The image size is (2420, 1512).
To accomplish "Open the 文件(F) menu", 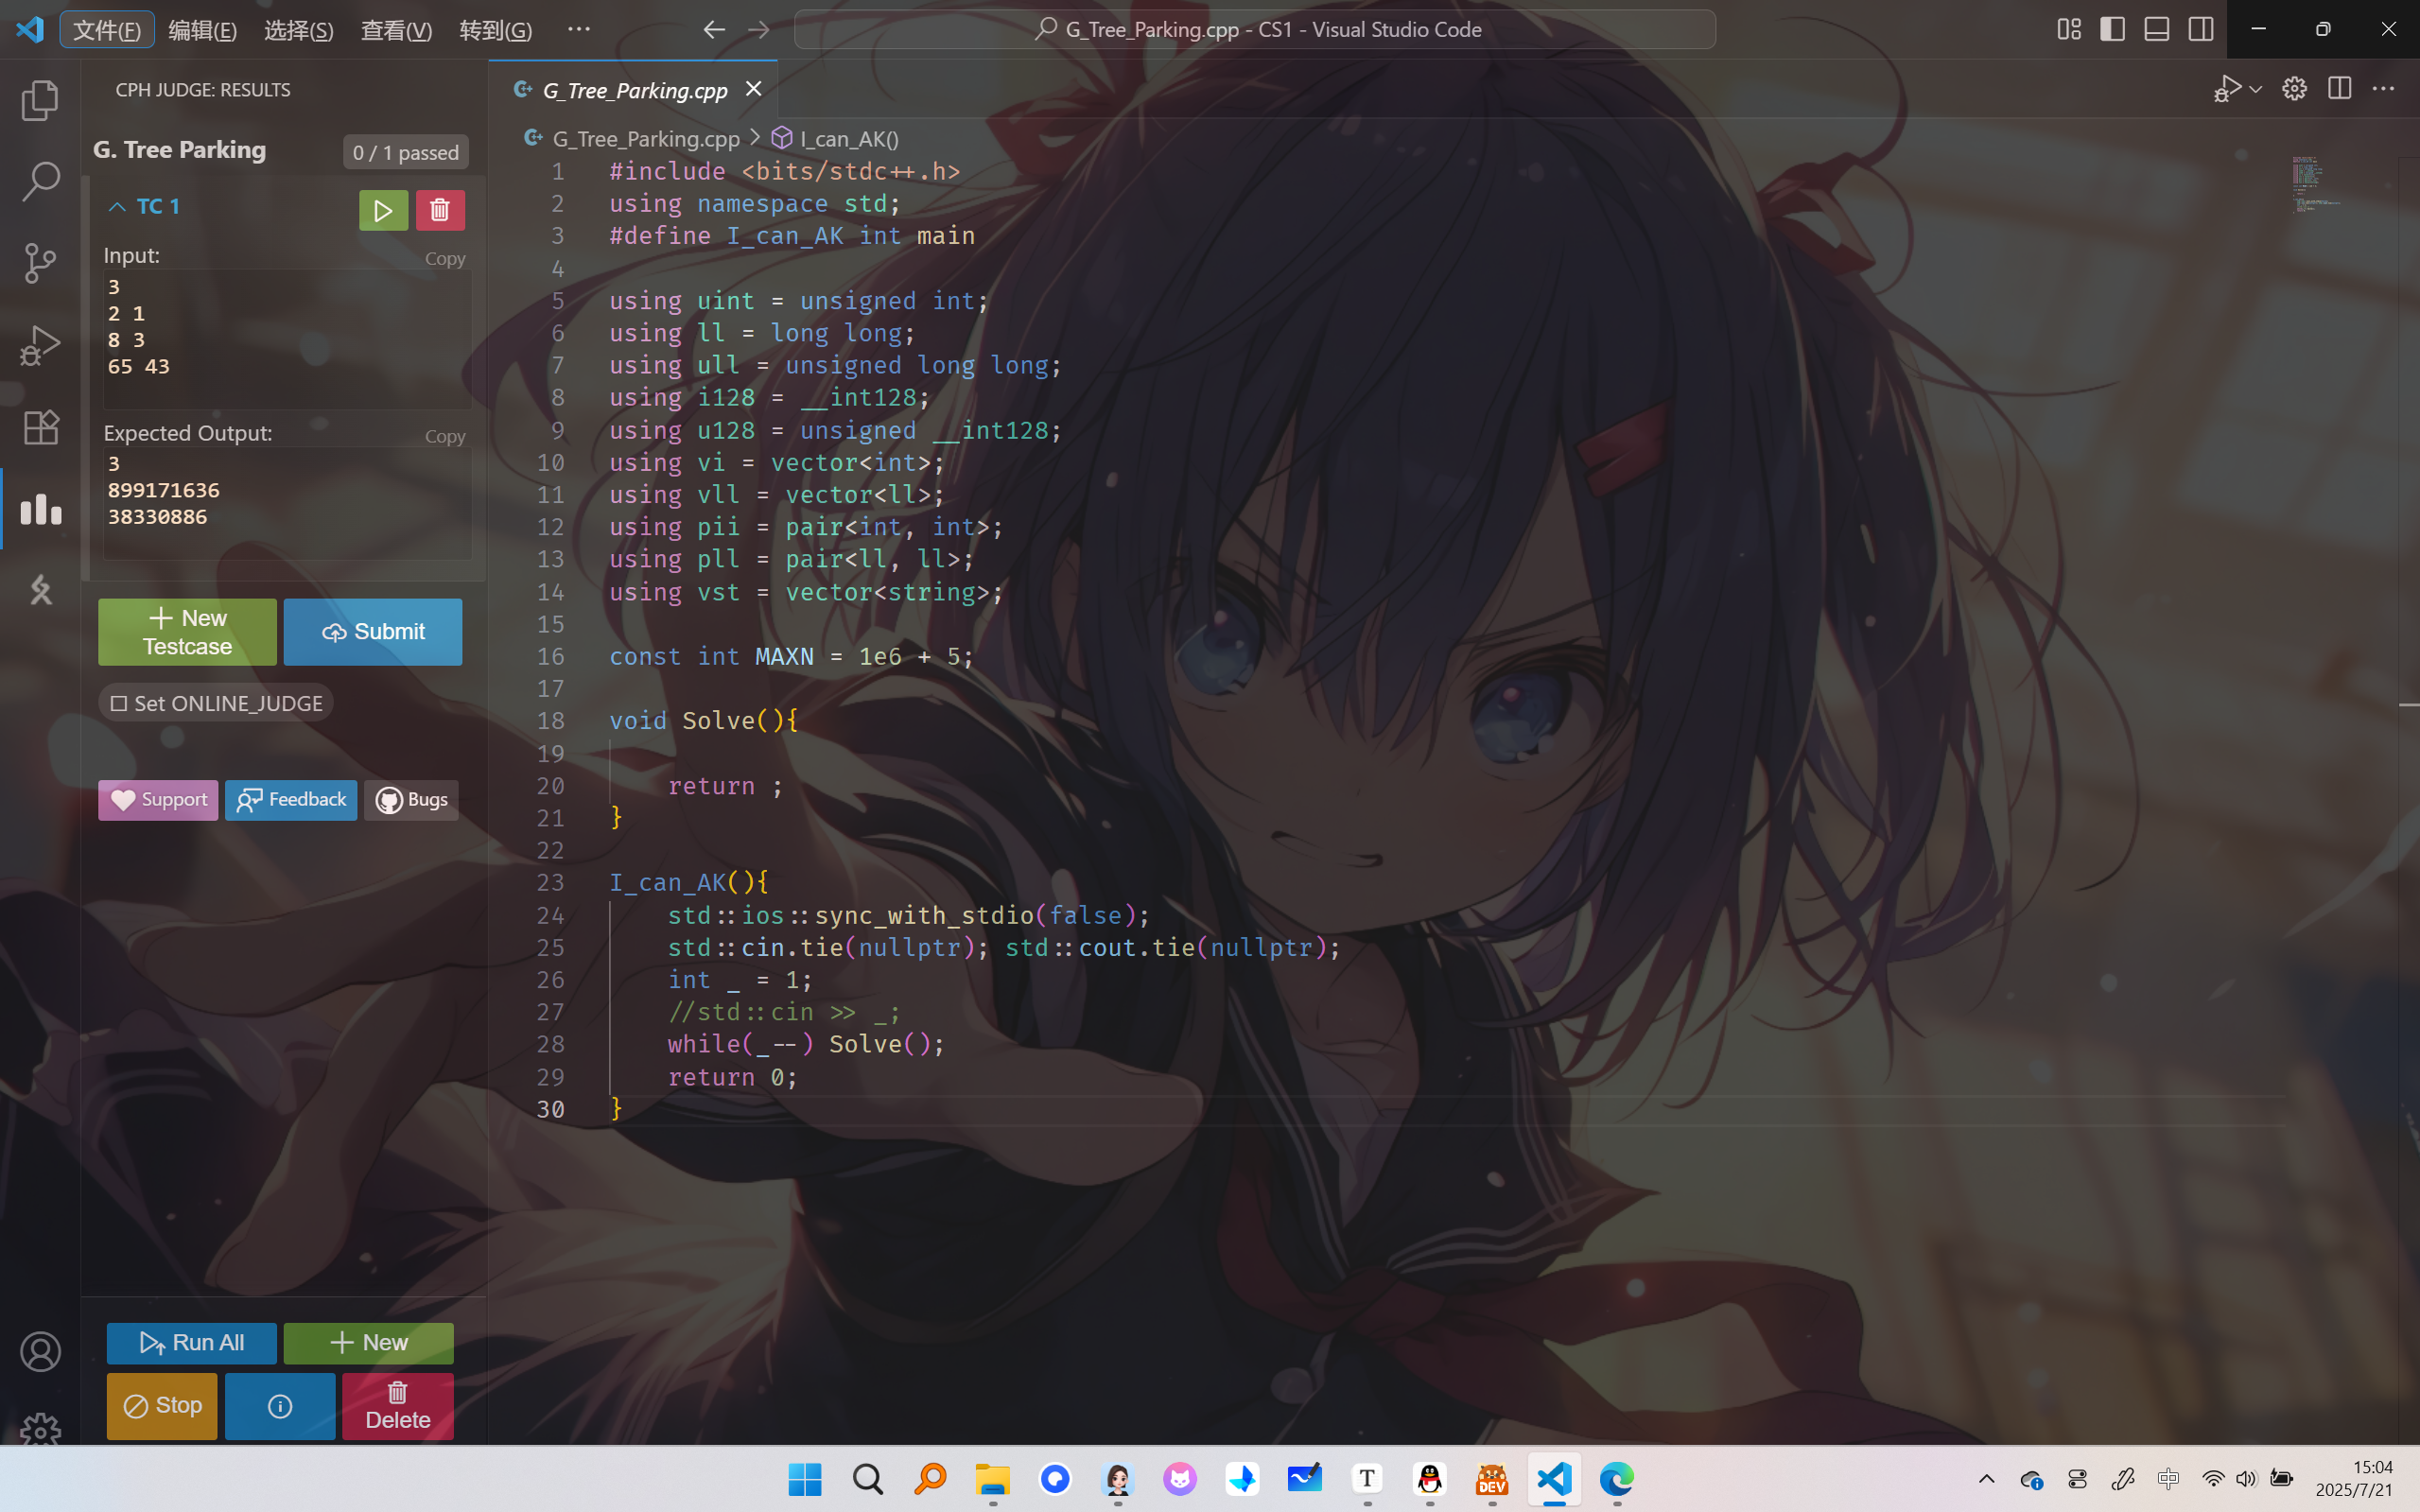I will 107,30.
